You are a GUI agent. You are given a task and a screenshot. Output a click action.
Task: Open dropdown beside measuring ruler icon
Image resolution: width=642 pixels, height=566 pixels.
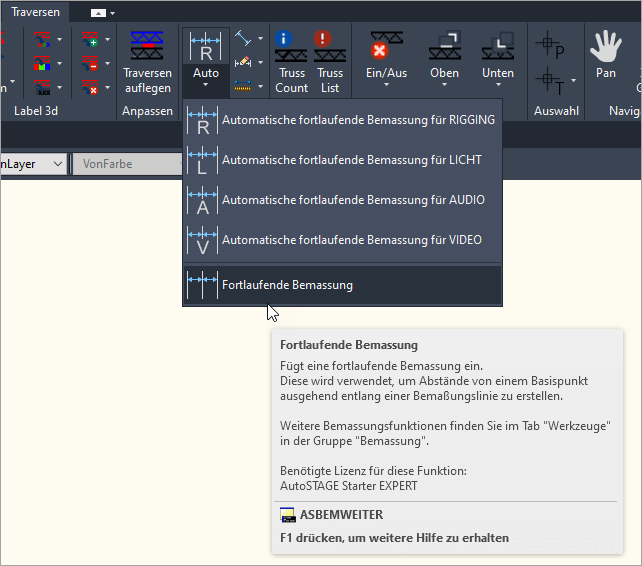click(260, 87)
